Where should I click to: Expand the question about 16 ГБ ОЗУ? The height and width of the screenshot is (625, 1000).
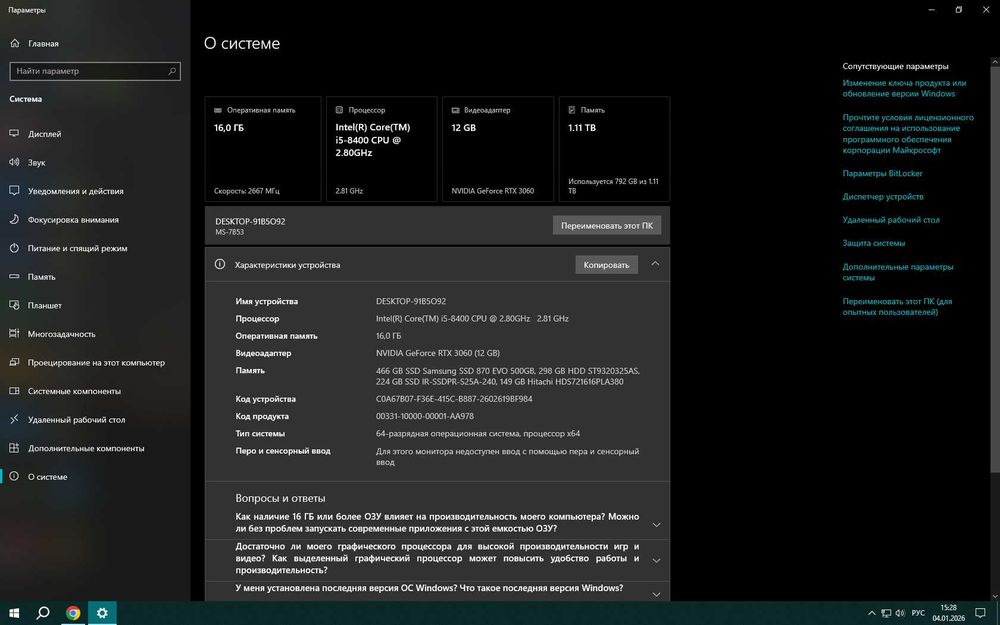[656, 524]
